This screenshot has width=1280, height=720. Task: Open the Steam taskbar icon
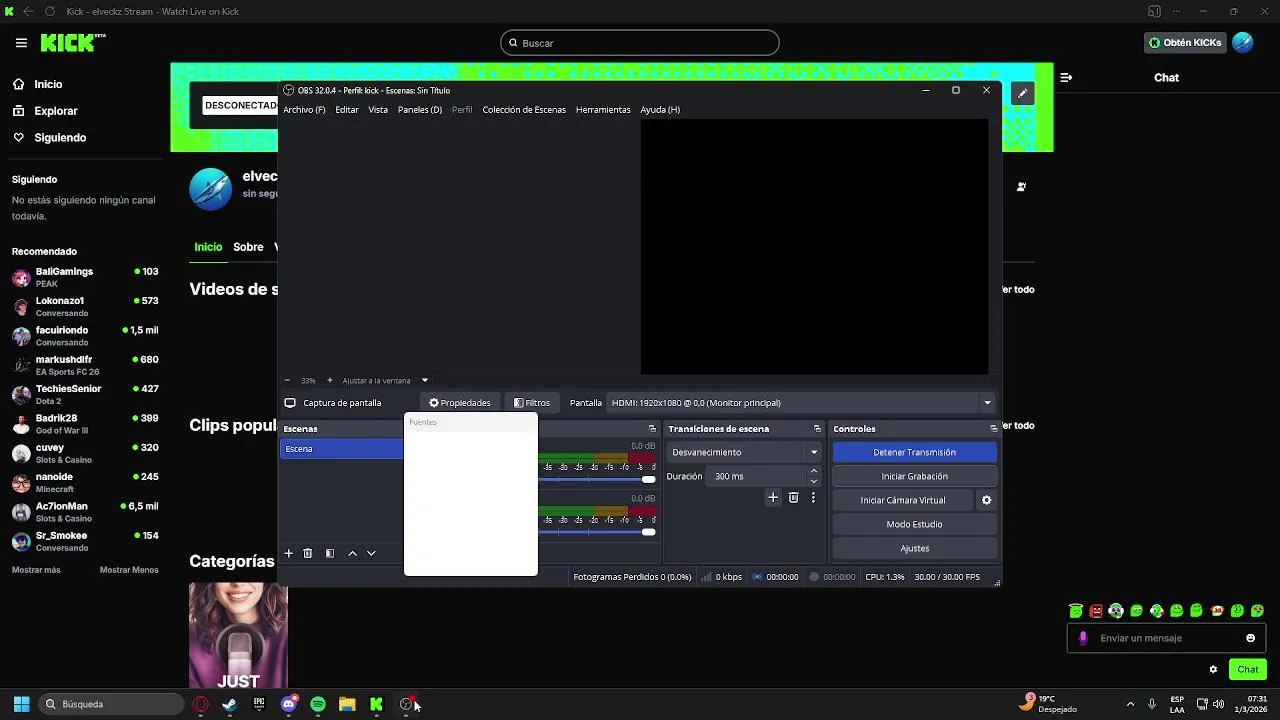(229, 704)
